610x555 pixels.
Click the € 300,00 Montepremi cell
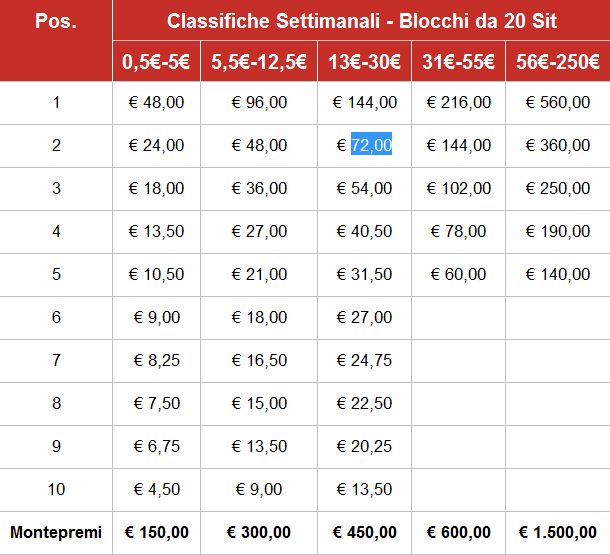tap(258, 533)
